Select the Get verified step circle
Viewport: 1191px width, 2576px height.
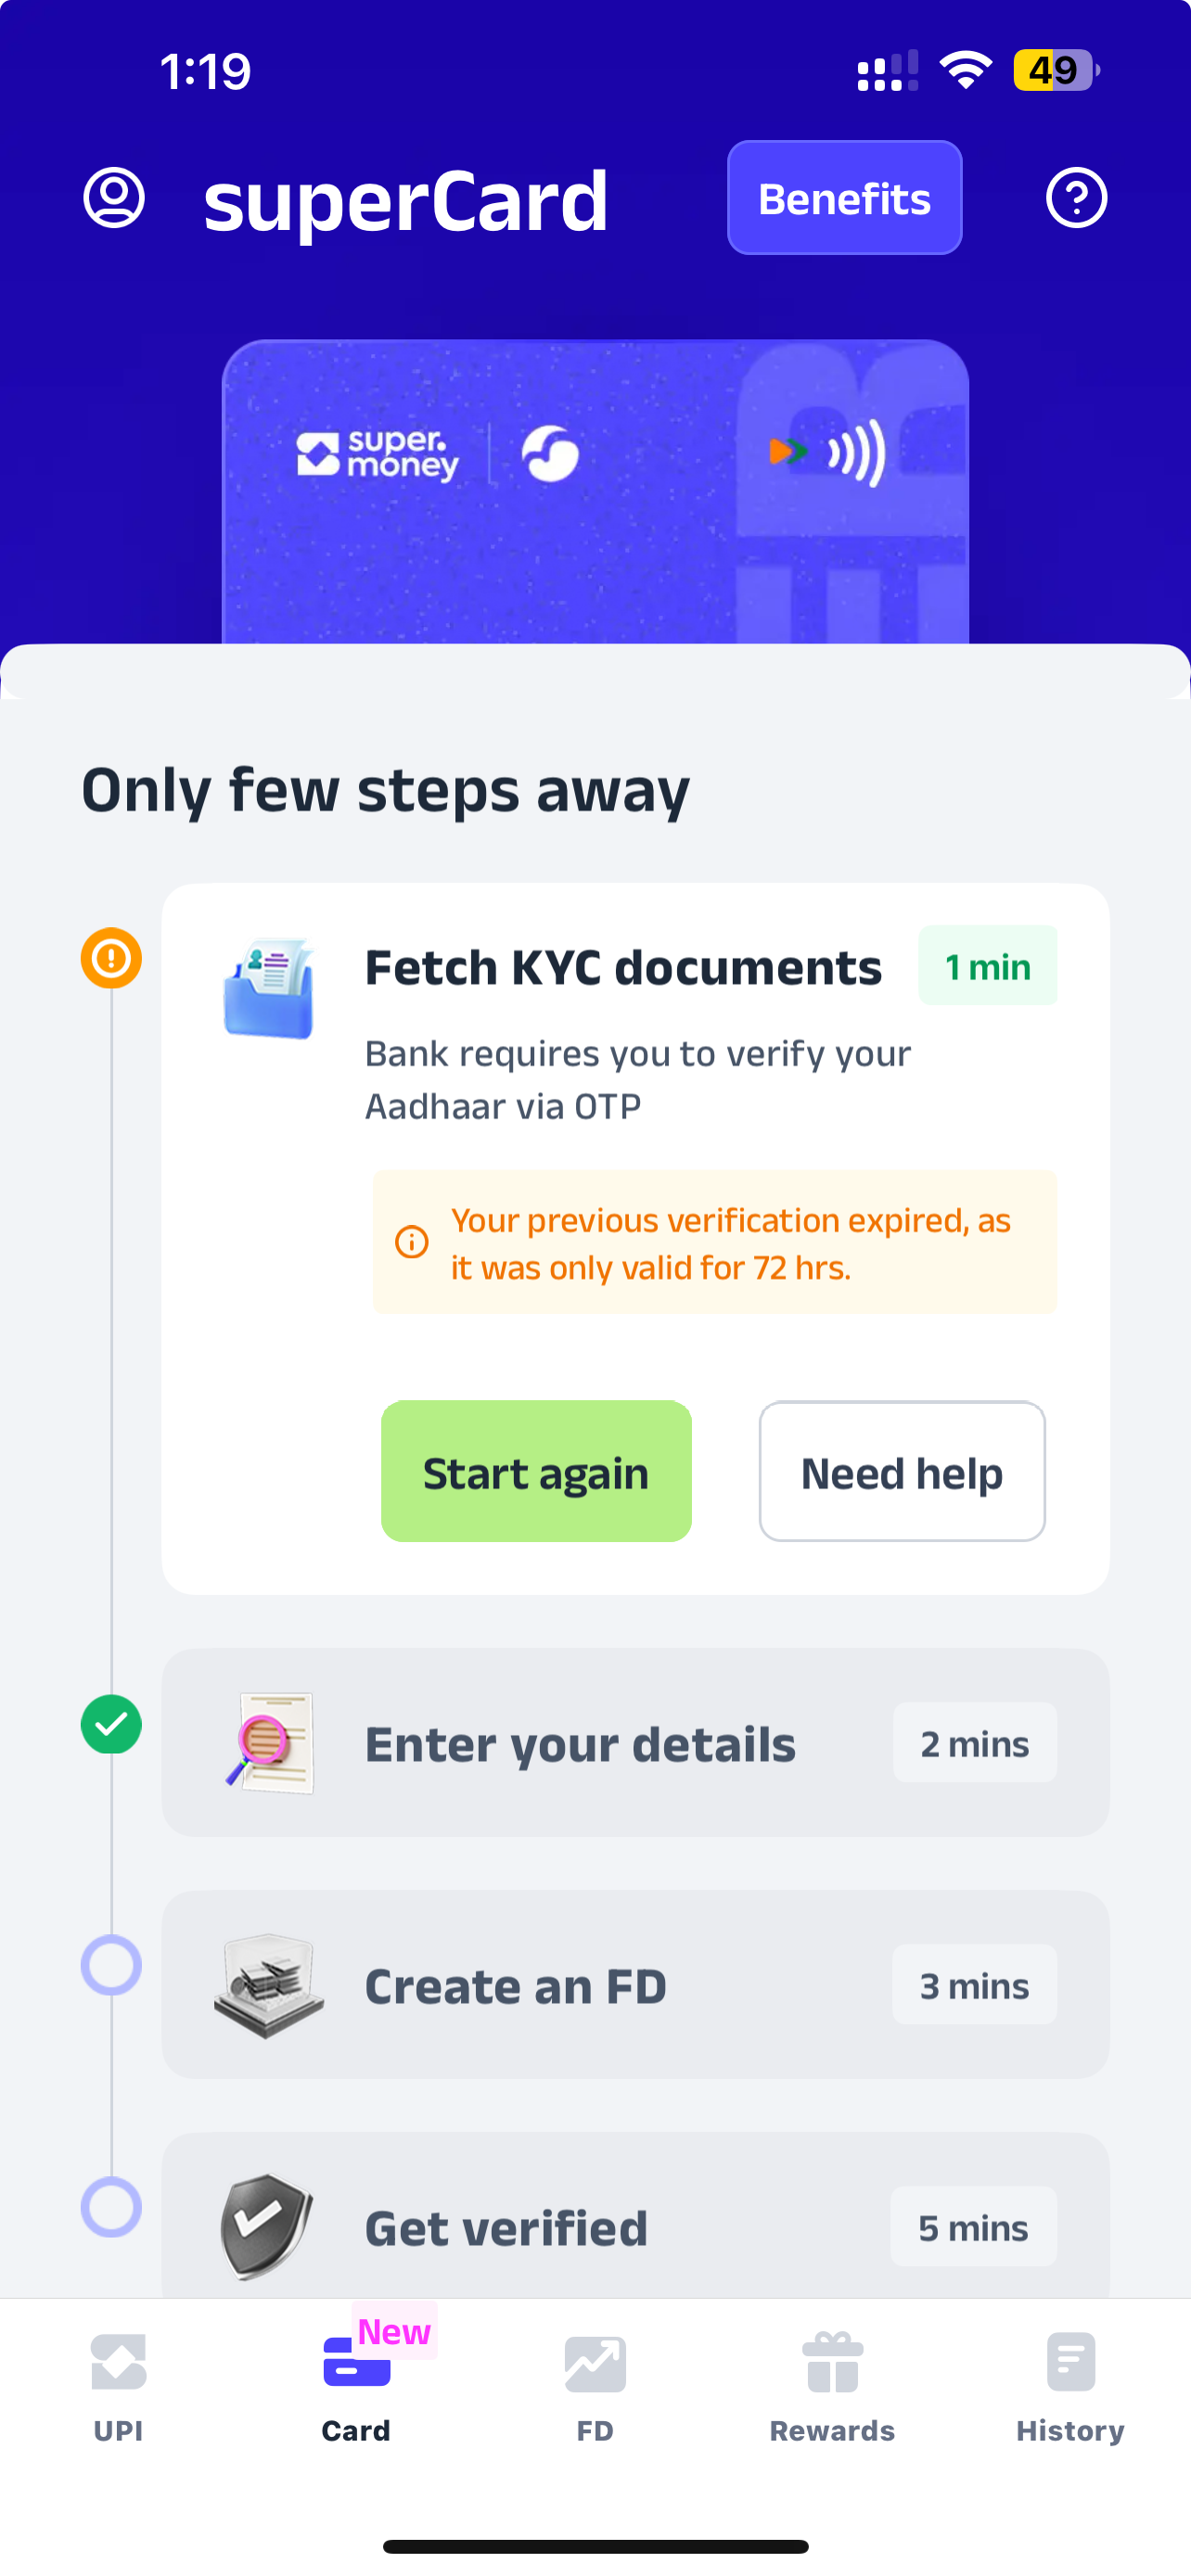click(x=111, y=2207)
